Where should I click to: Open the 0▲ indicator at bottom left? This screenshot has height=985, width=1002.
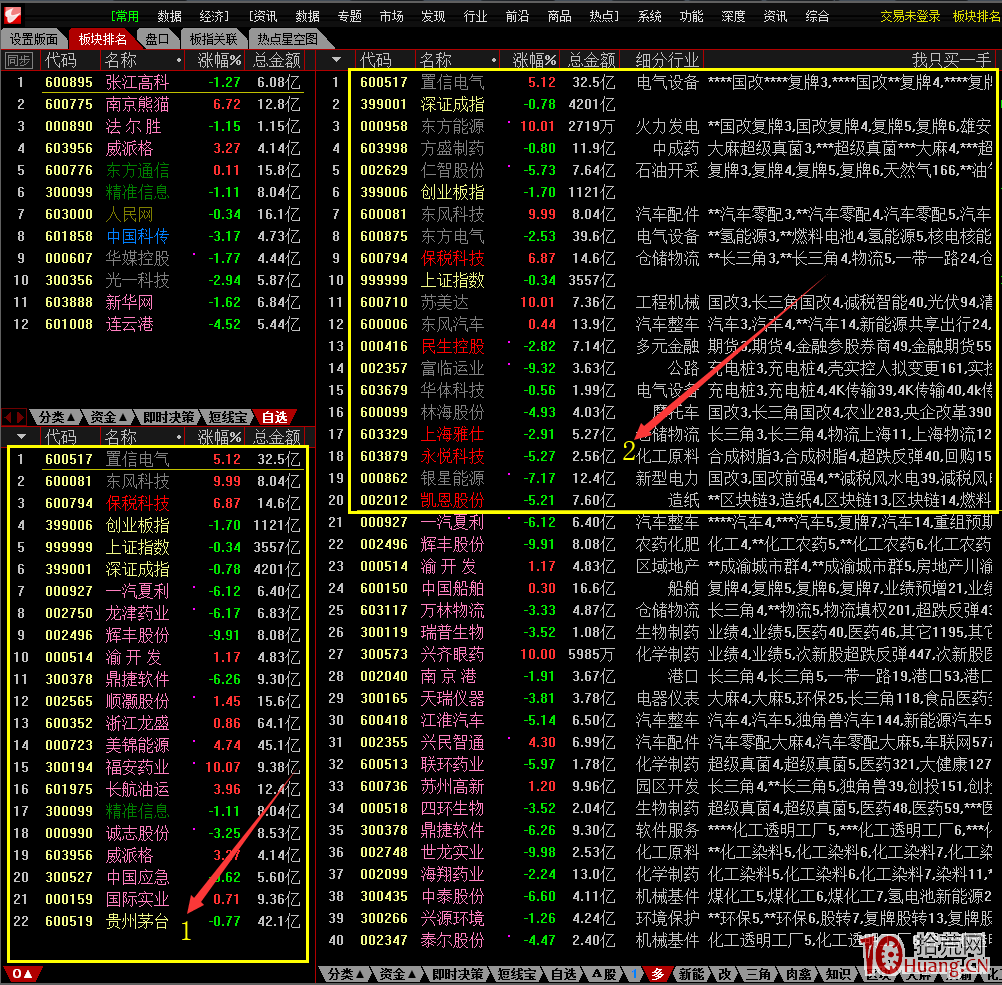click(x=22, y=973)
